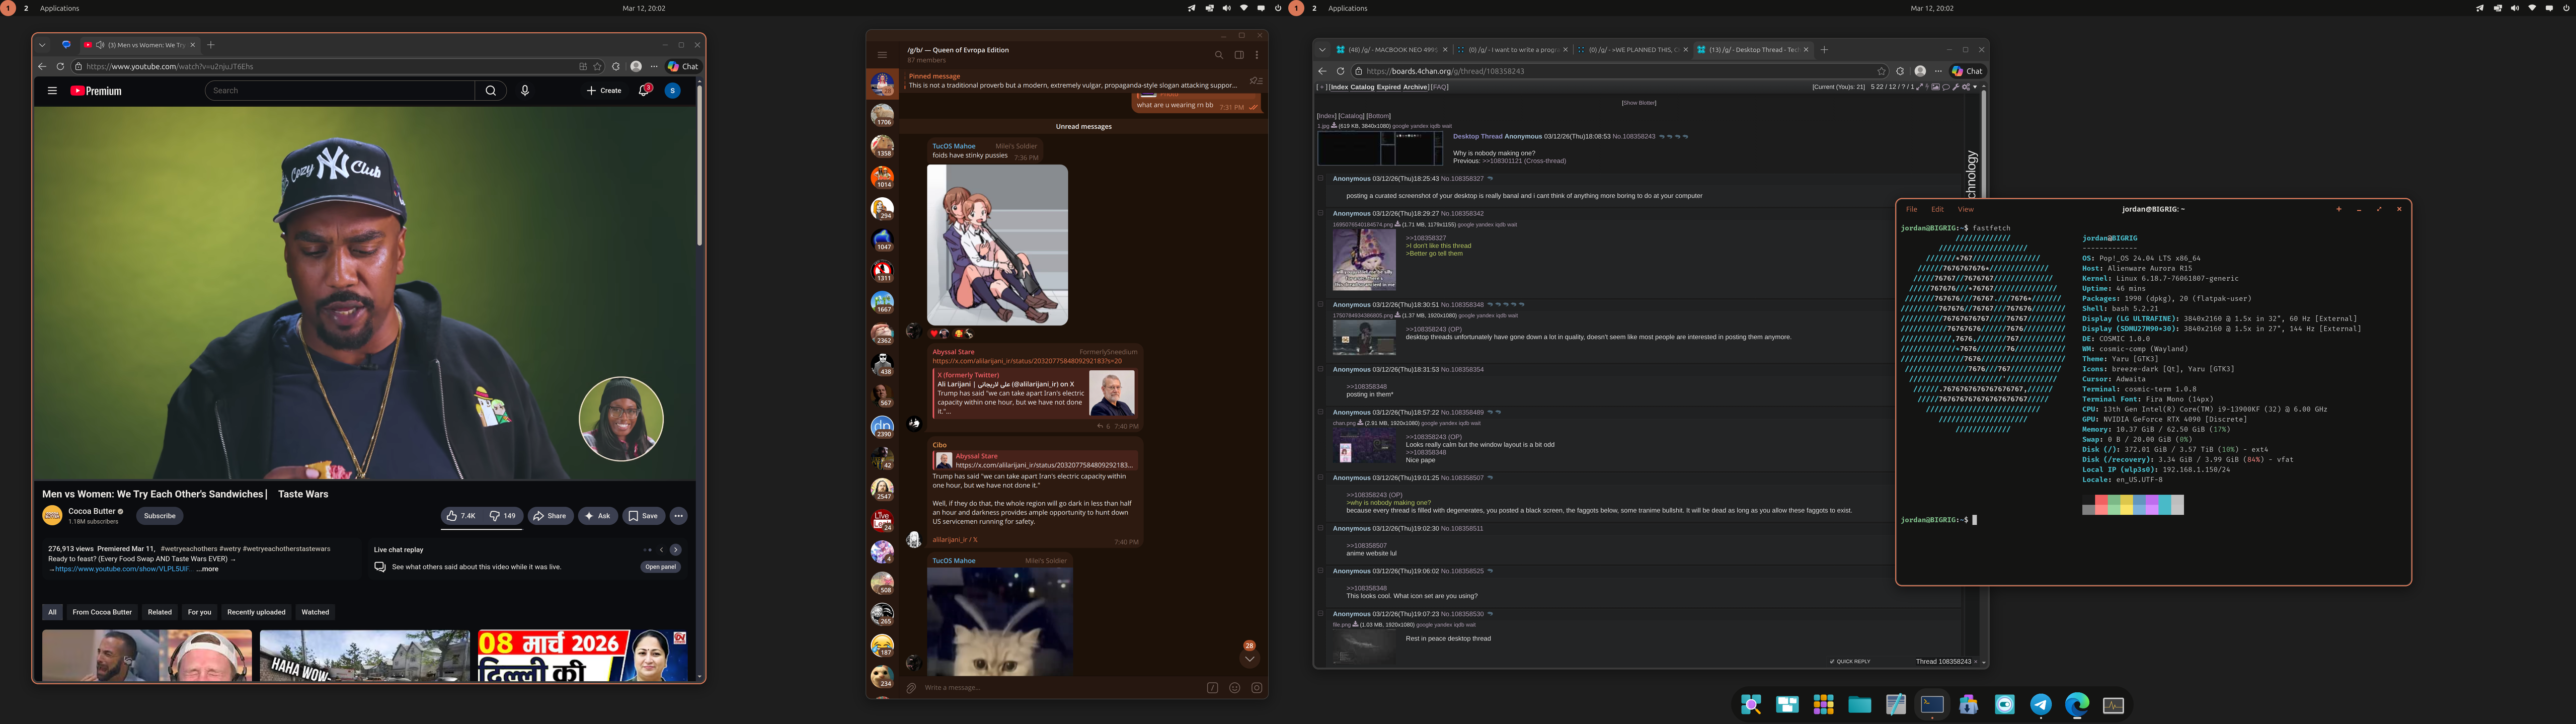Switch to MACBOOK NEO 499$ tab
Image resolution: width=2576 pixels, height=724 pixels.
click(1391, 50)
